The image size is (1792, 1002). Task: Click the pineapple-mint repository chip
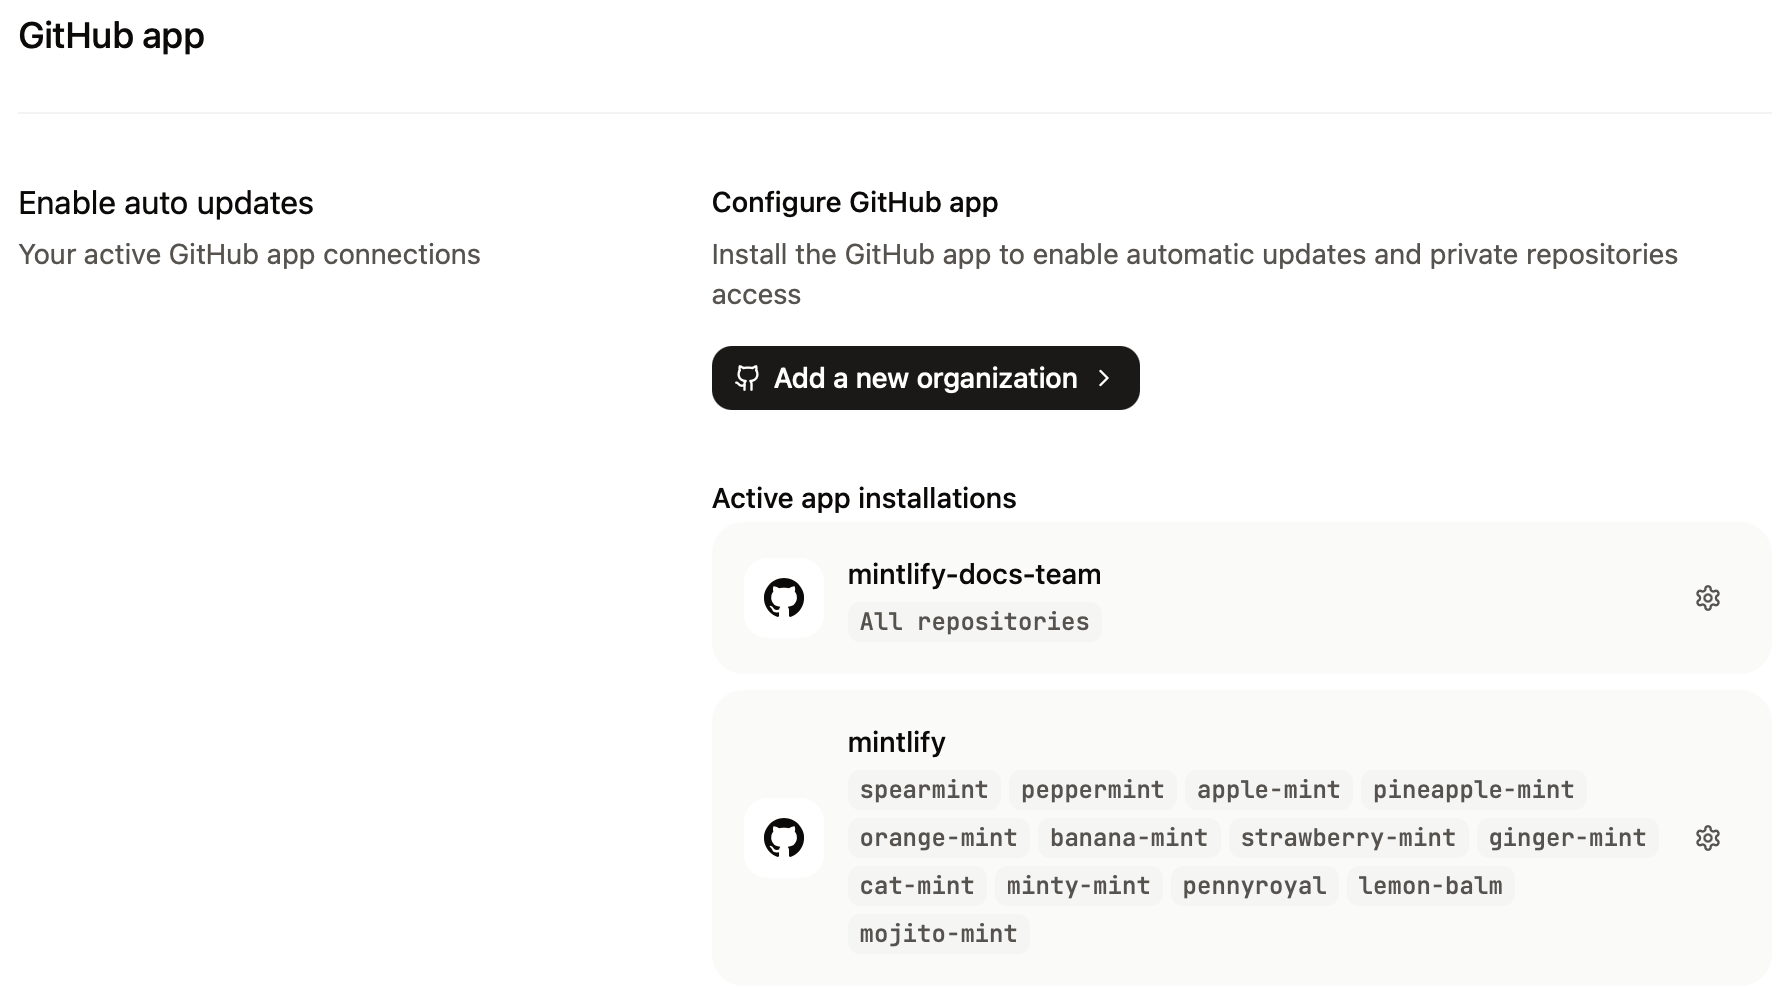point(1473,789)
